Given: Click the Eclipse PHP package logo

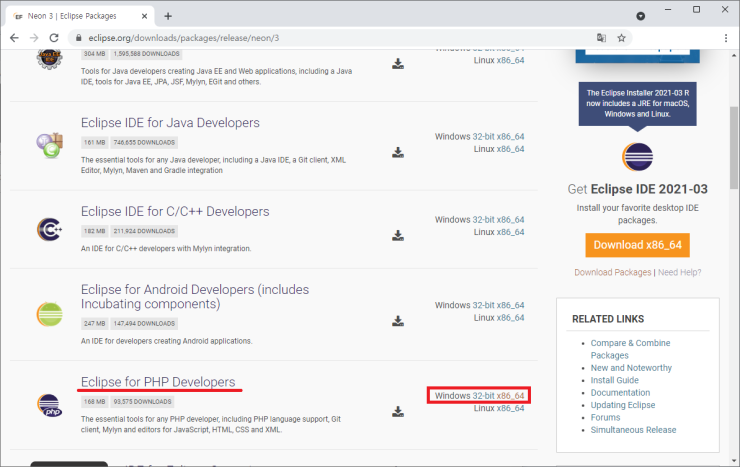Looking at the screenshot, I should click(48, 405).
